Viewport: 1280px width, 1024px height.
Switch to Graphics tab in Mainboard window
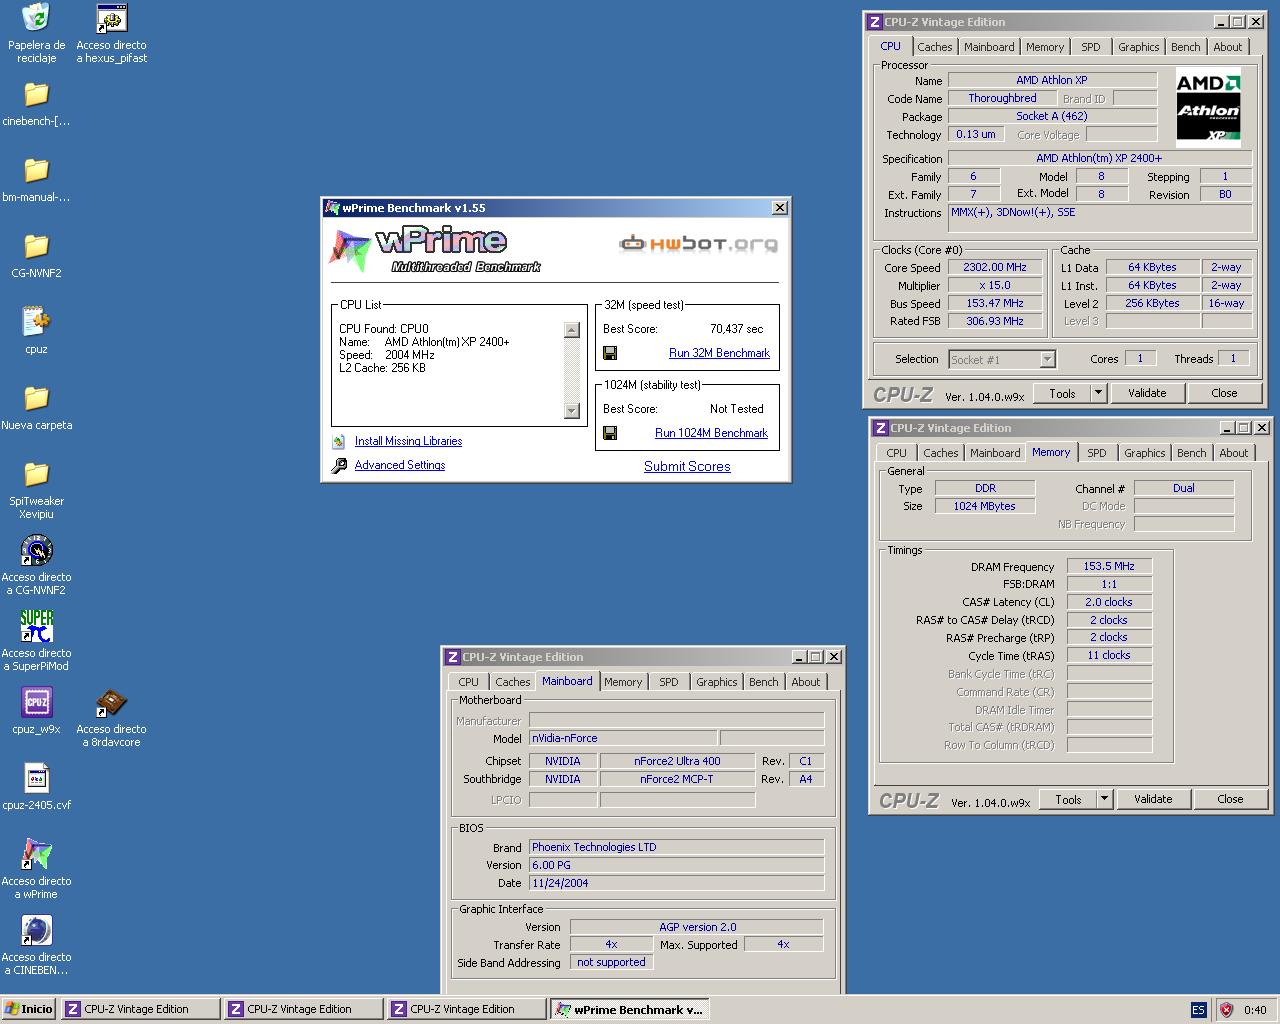[x=716, y=682]
